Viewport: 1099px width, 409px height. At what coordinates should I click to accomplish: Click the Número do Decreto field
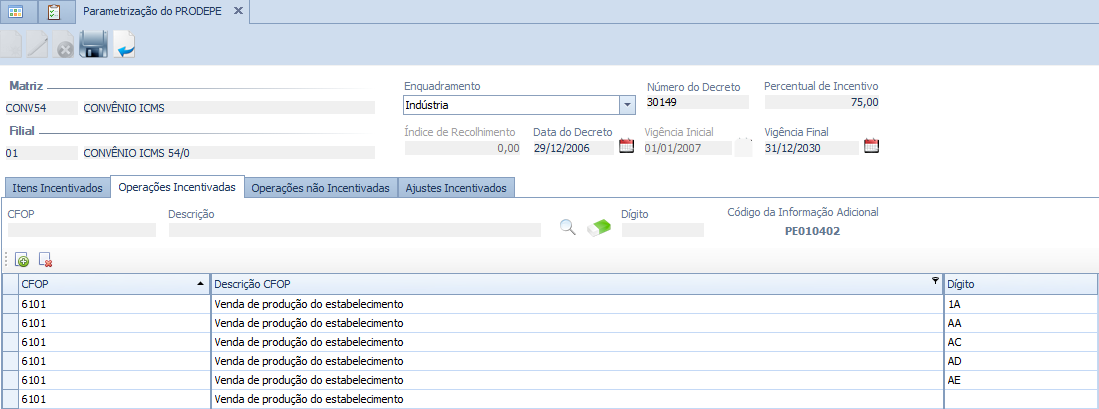click(697, 102)
